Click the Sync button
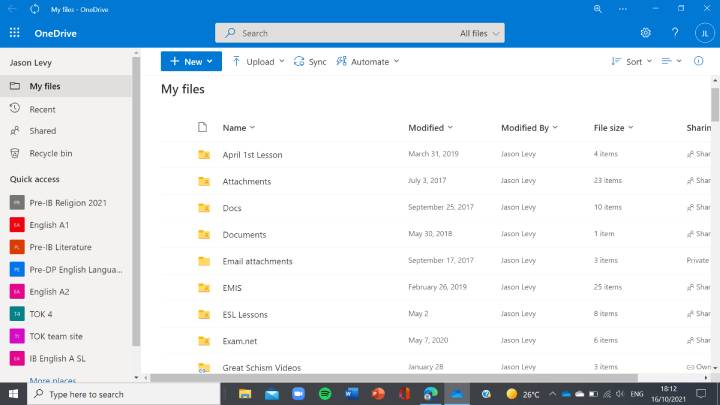Viewport: 720px width, 405px height. (310, 62)
